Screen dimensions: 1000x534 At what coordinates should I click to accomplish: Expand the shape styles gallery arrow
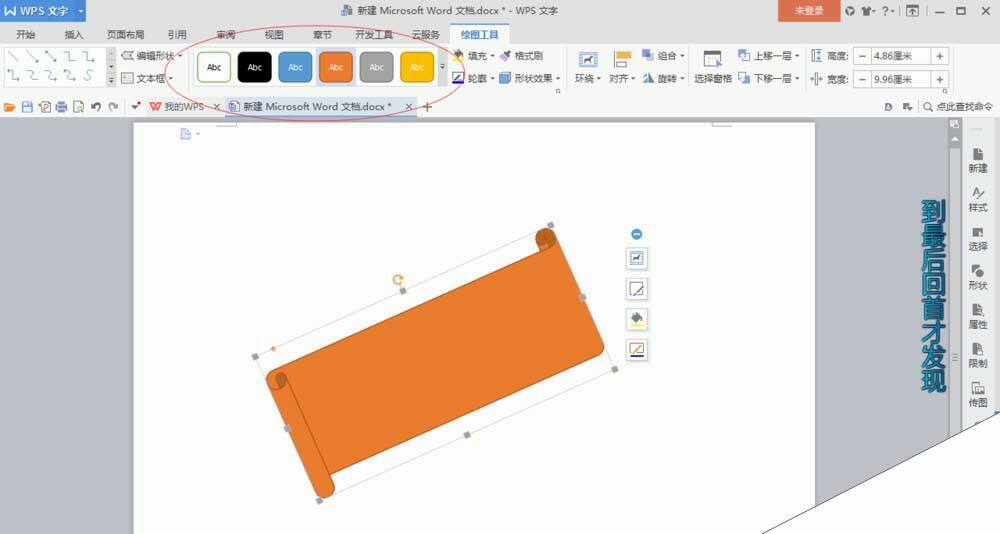(x=443, y=67)
